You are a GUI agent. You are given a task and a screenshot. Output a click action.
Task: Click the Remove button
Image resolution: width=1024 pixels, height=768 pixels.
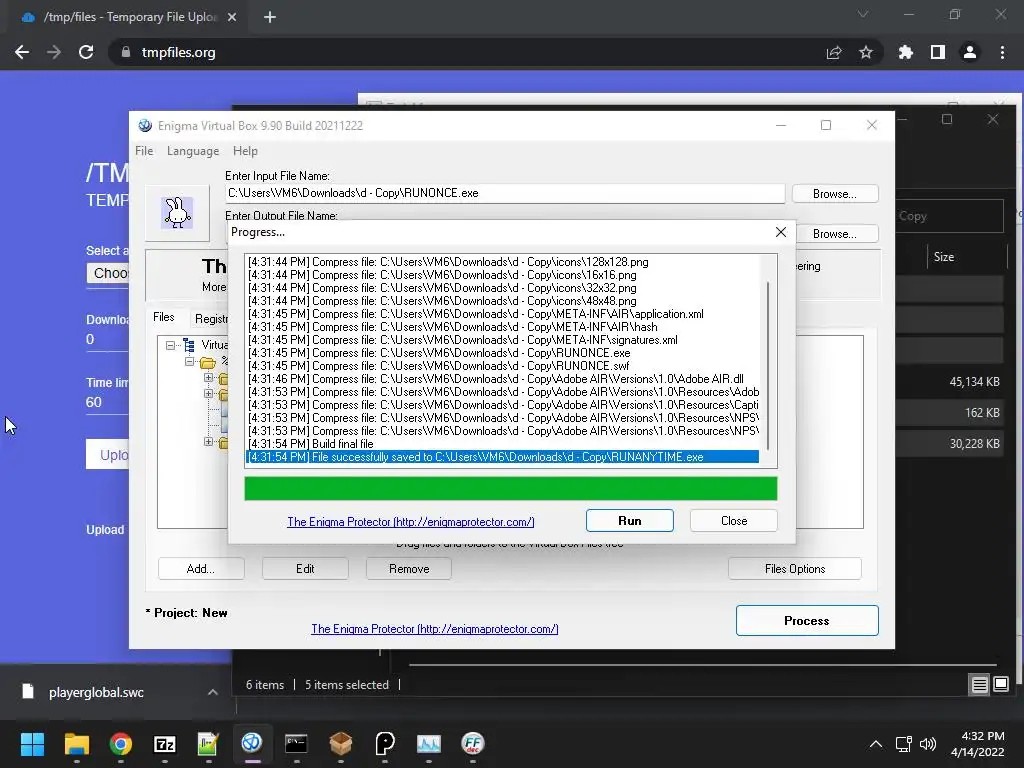409,569
